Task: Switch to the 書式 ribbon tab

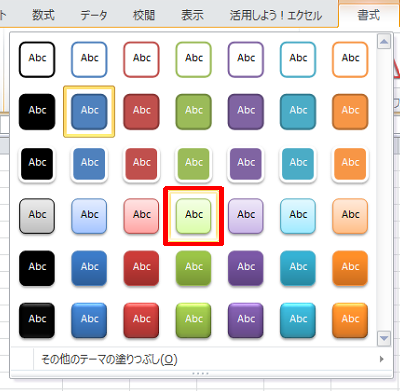Action: pos(369,15)
